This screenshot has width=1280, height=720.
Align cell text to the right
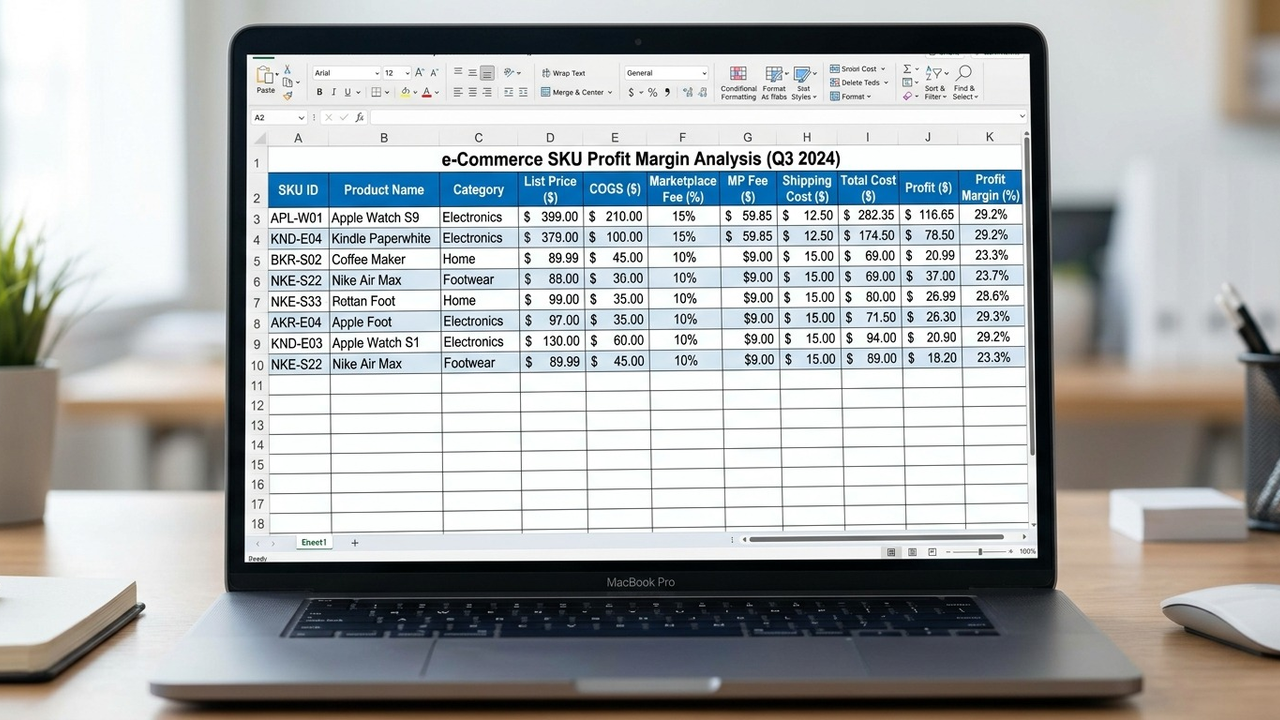(487, 92)
